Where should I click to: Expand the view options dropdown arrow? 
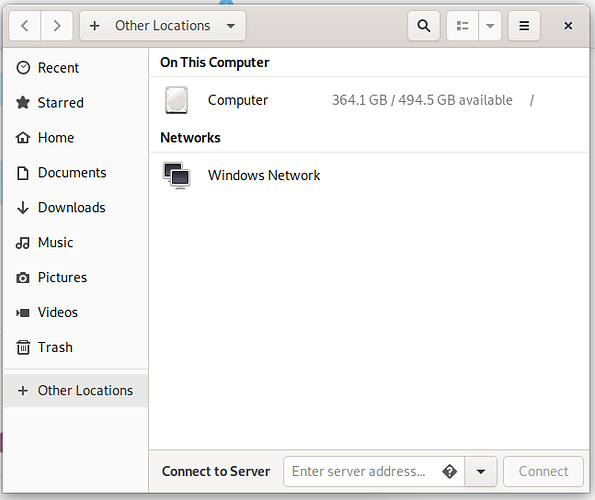pyautogui.click(x=490, y=26)
